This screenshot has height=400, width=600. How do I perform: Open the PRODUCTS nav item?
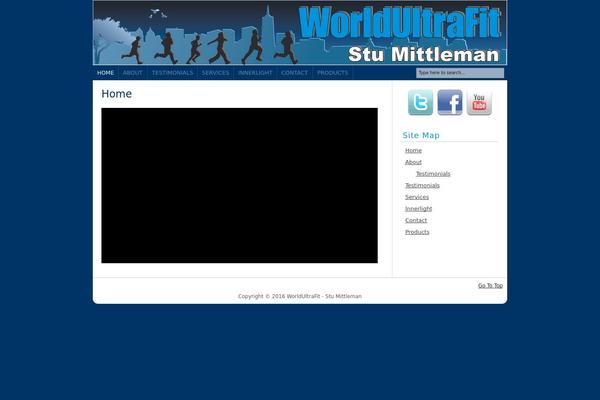click(333, 73)
